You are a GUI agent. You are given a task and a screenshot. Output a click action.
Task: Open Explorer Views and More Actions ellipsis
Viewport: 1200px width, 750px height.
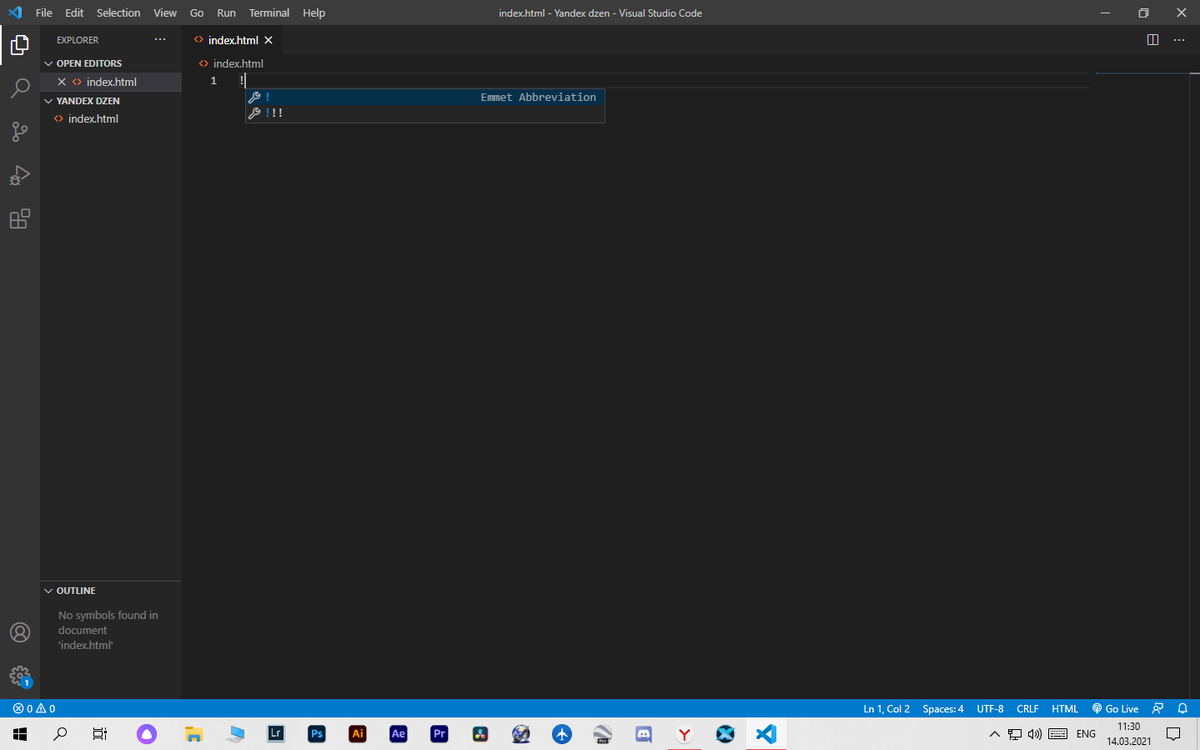click(x=160, y=40)
